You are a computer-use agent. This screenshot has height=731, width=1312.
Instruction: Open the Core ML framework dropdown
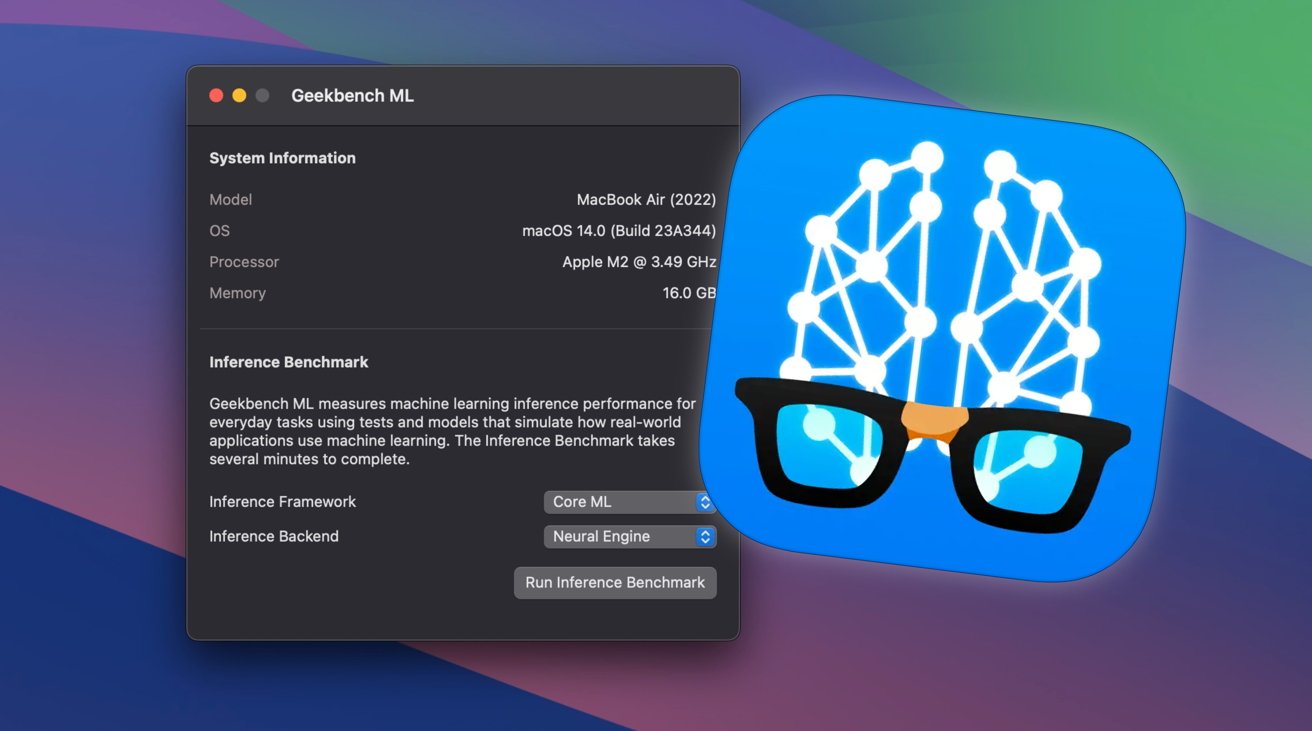[629, 502]
